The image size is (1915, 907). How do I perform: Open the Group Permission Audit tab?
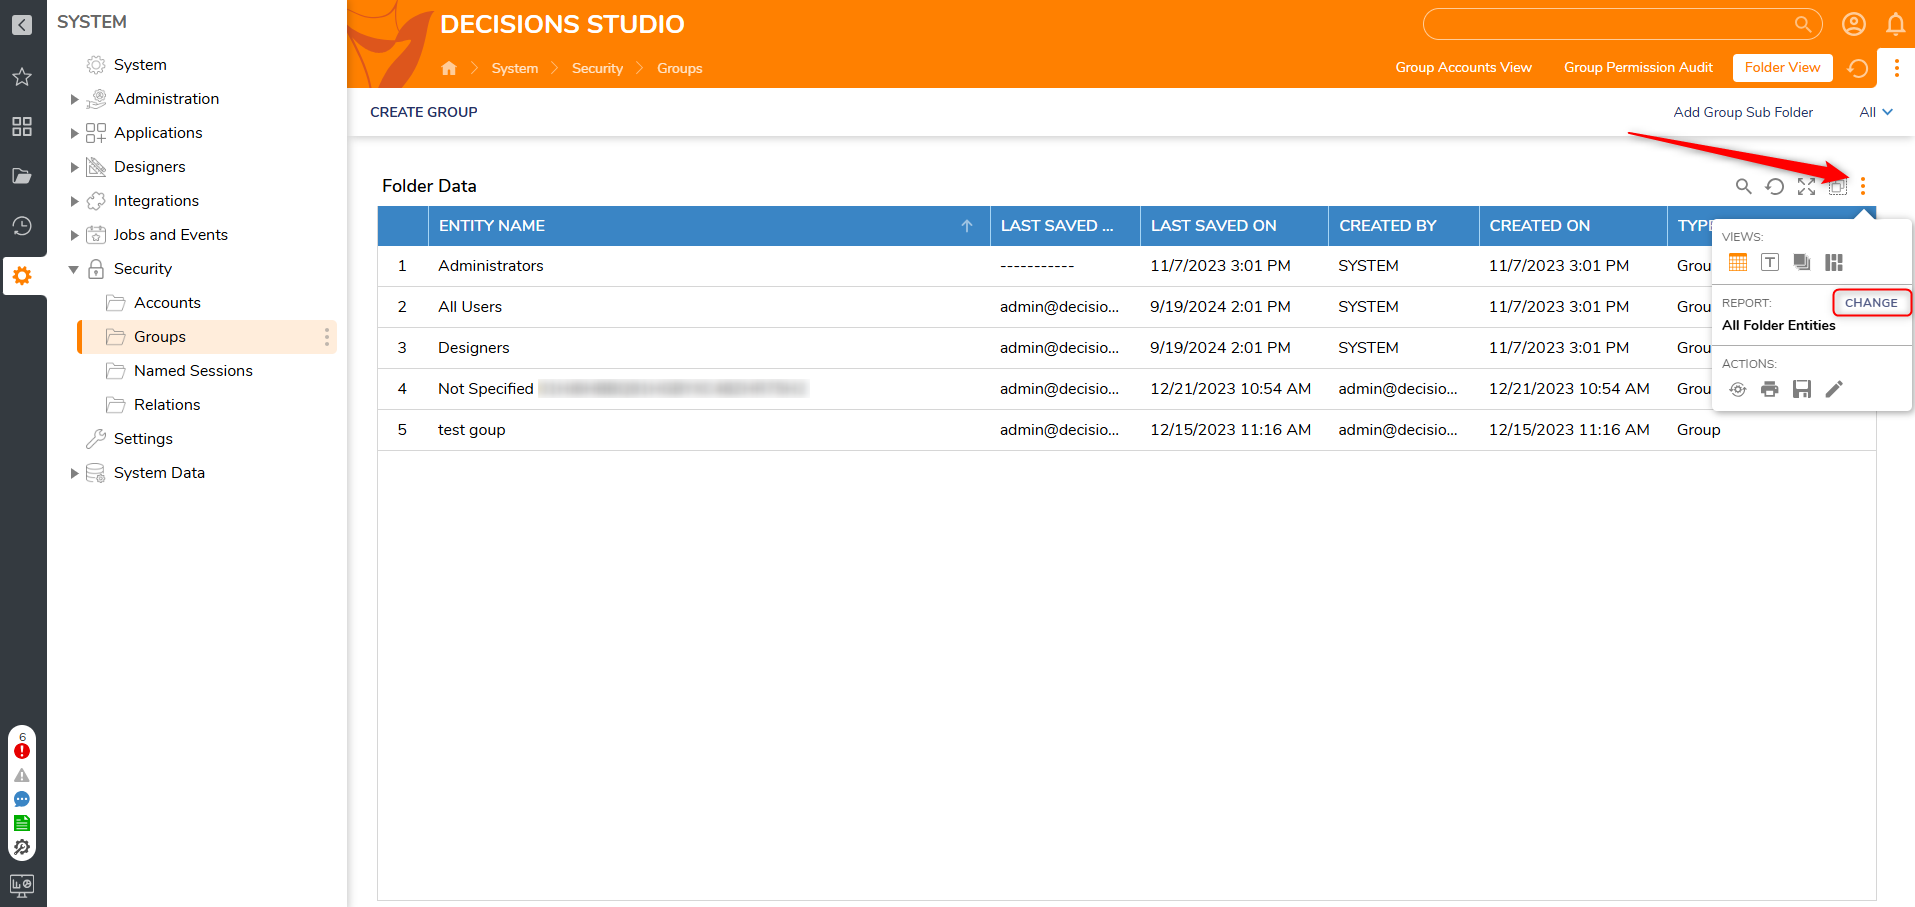[1638, 67]
